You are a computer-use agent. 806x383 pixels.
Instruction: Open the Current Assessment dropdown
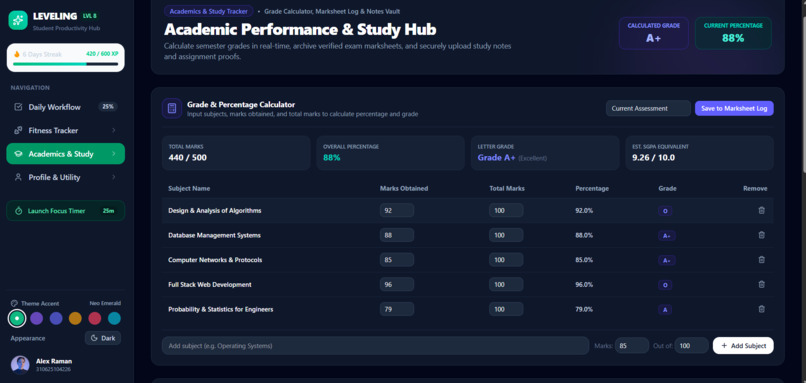[648, 108]
